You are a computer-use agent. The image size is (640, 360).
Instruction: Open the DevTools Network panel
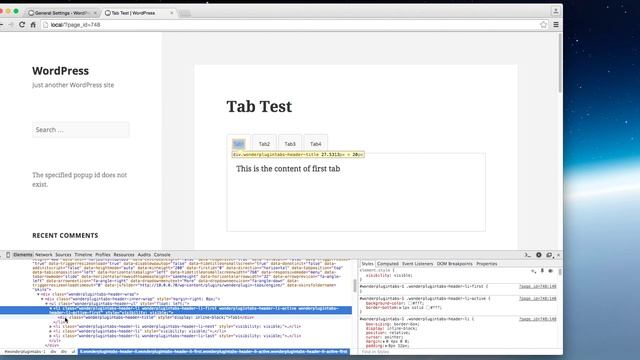point(44,255)
